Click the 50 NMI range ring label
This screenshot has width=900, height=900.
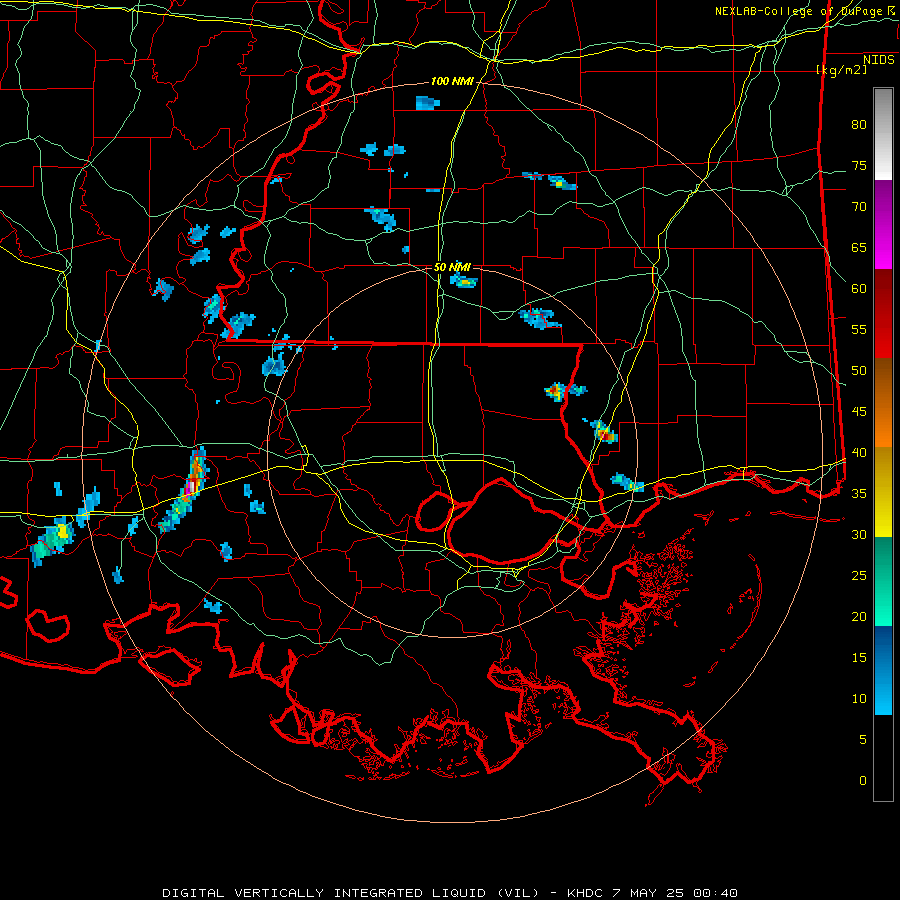coord(452,267)
